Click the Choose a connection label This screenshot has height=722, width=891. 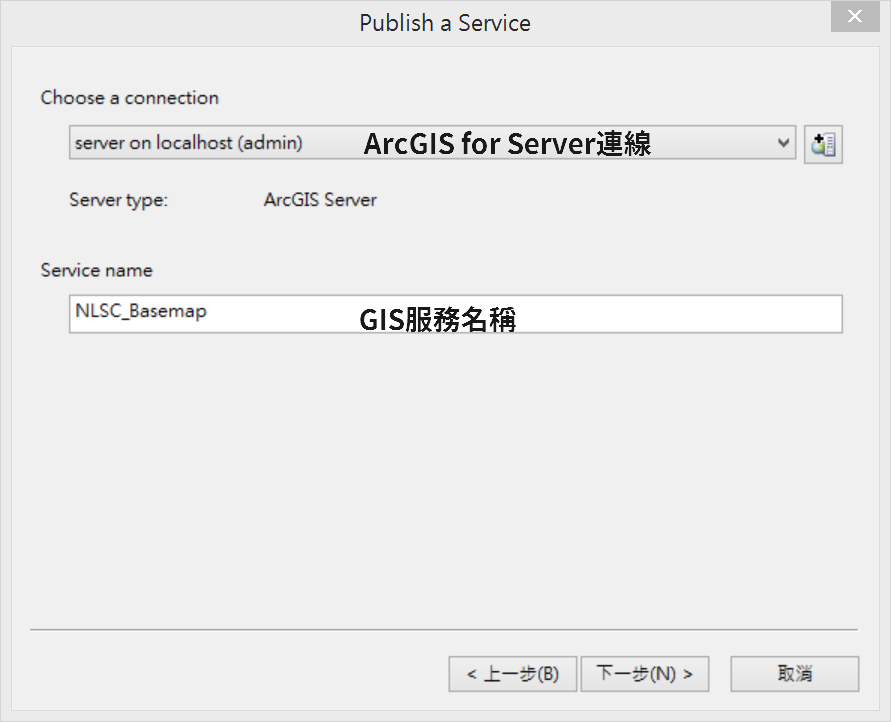pos(130,98)
